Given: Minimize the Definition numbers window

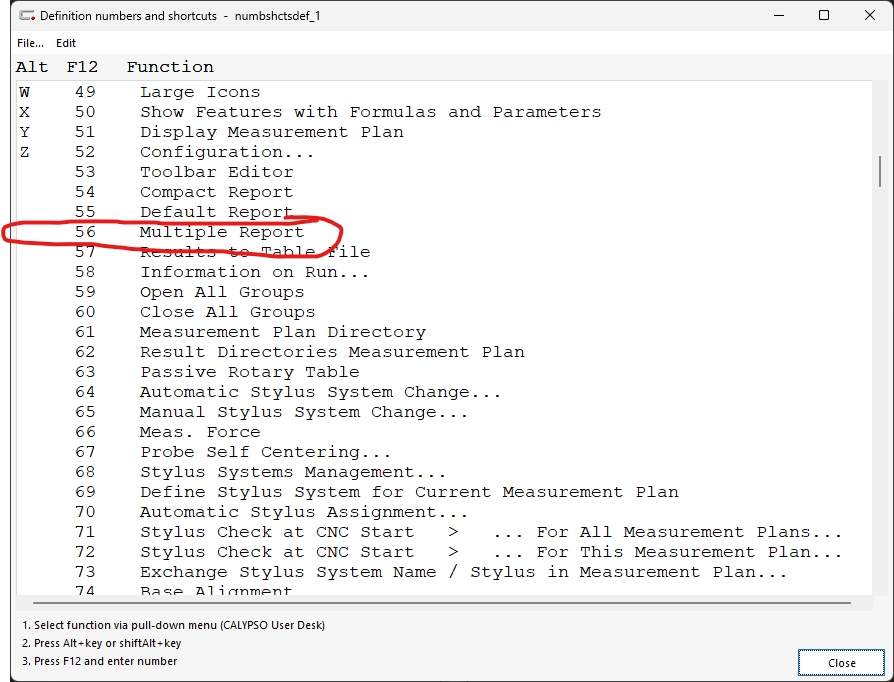Looking at the screenshot, I should click(x=776, y=16).
